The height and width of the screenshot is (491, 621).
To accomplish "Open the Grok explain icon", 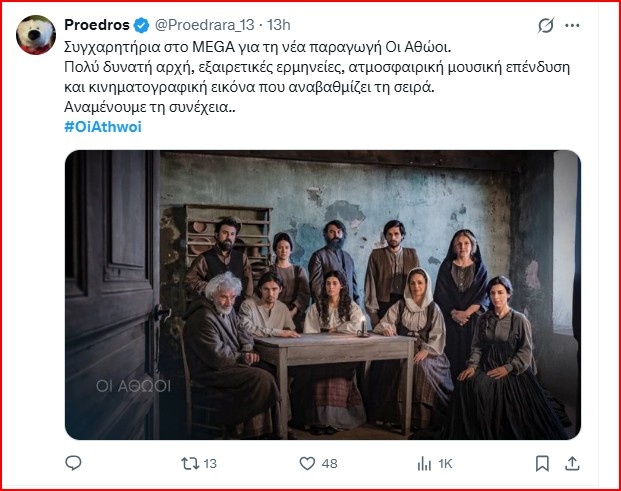I will point(546,26).
